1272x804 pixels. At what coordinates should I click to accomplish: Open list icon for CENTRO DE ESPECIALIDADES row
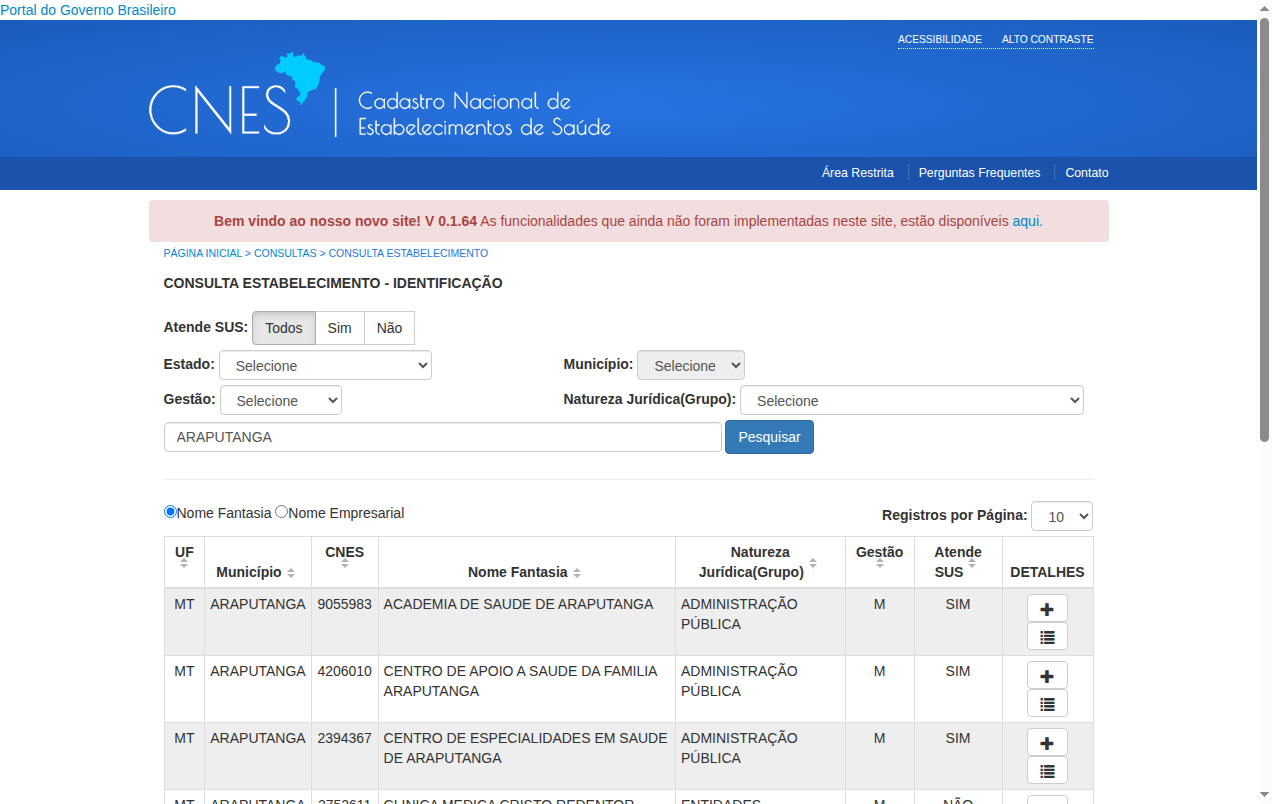(x=1047, y=770)
